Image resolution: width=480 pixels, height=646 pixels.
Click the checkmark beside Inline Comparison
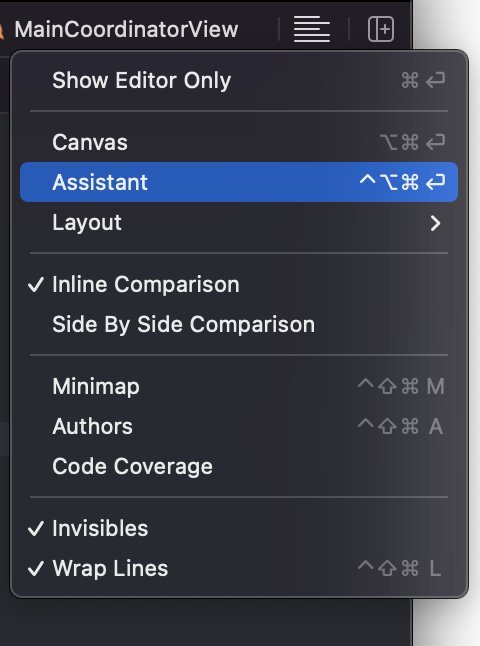pos(36,285)
